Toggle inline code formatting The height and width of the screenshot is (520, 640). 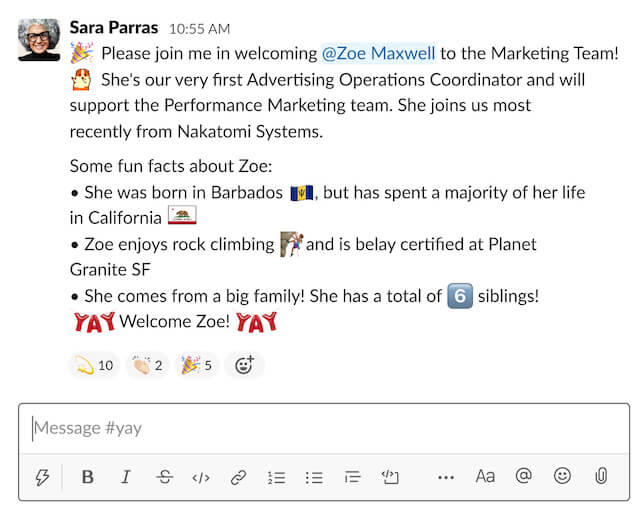tap(201, 477)
